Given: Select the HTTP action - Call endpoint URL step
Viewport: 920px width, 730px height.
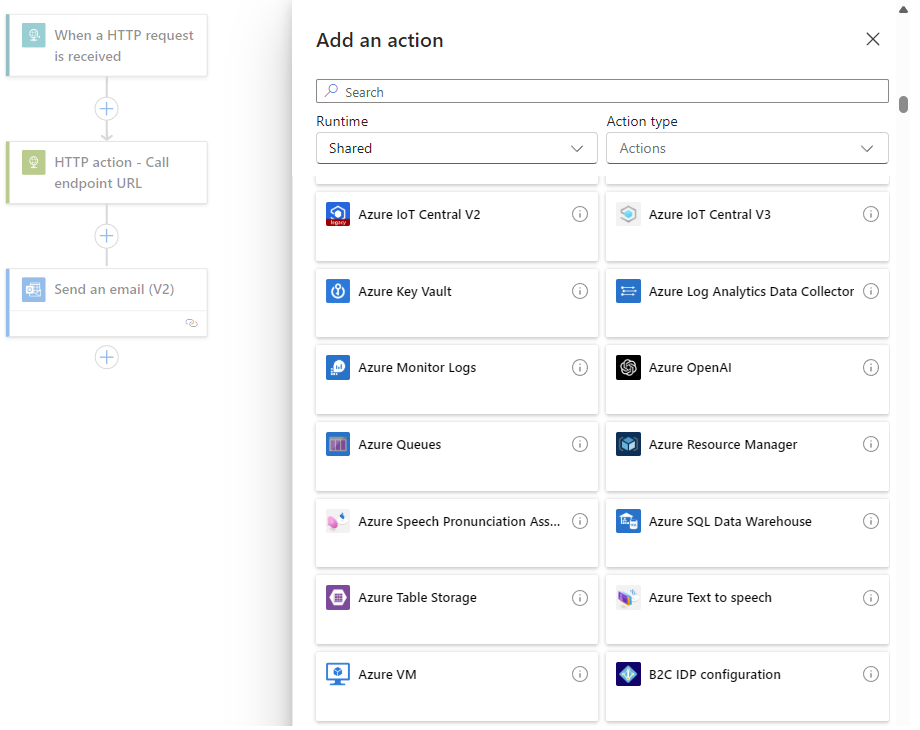Looking at the screenshot, I should click(106, 172).
